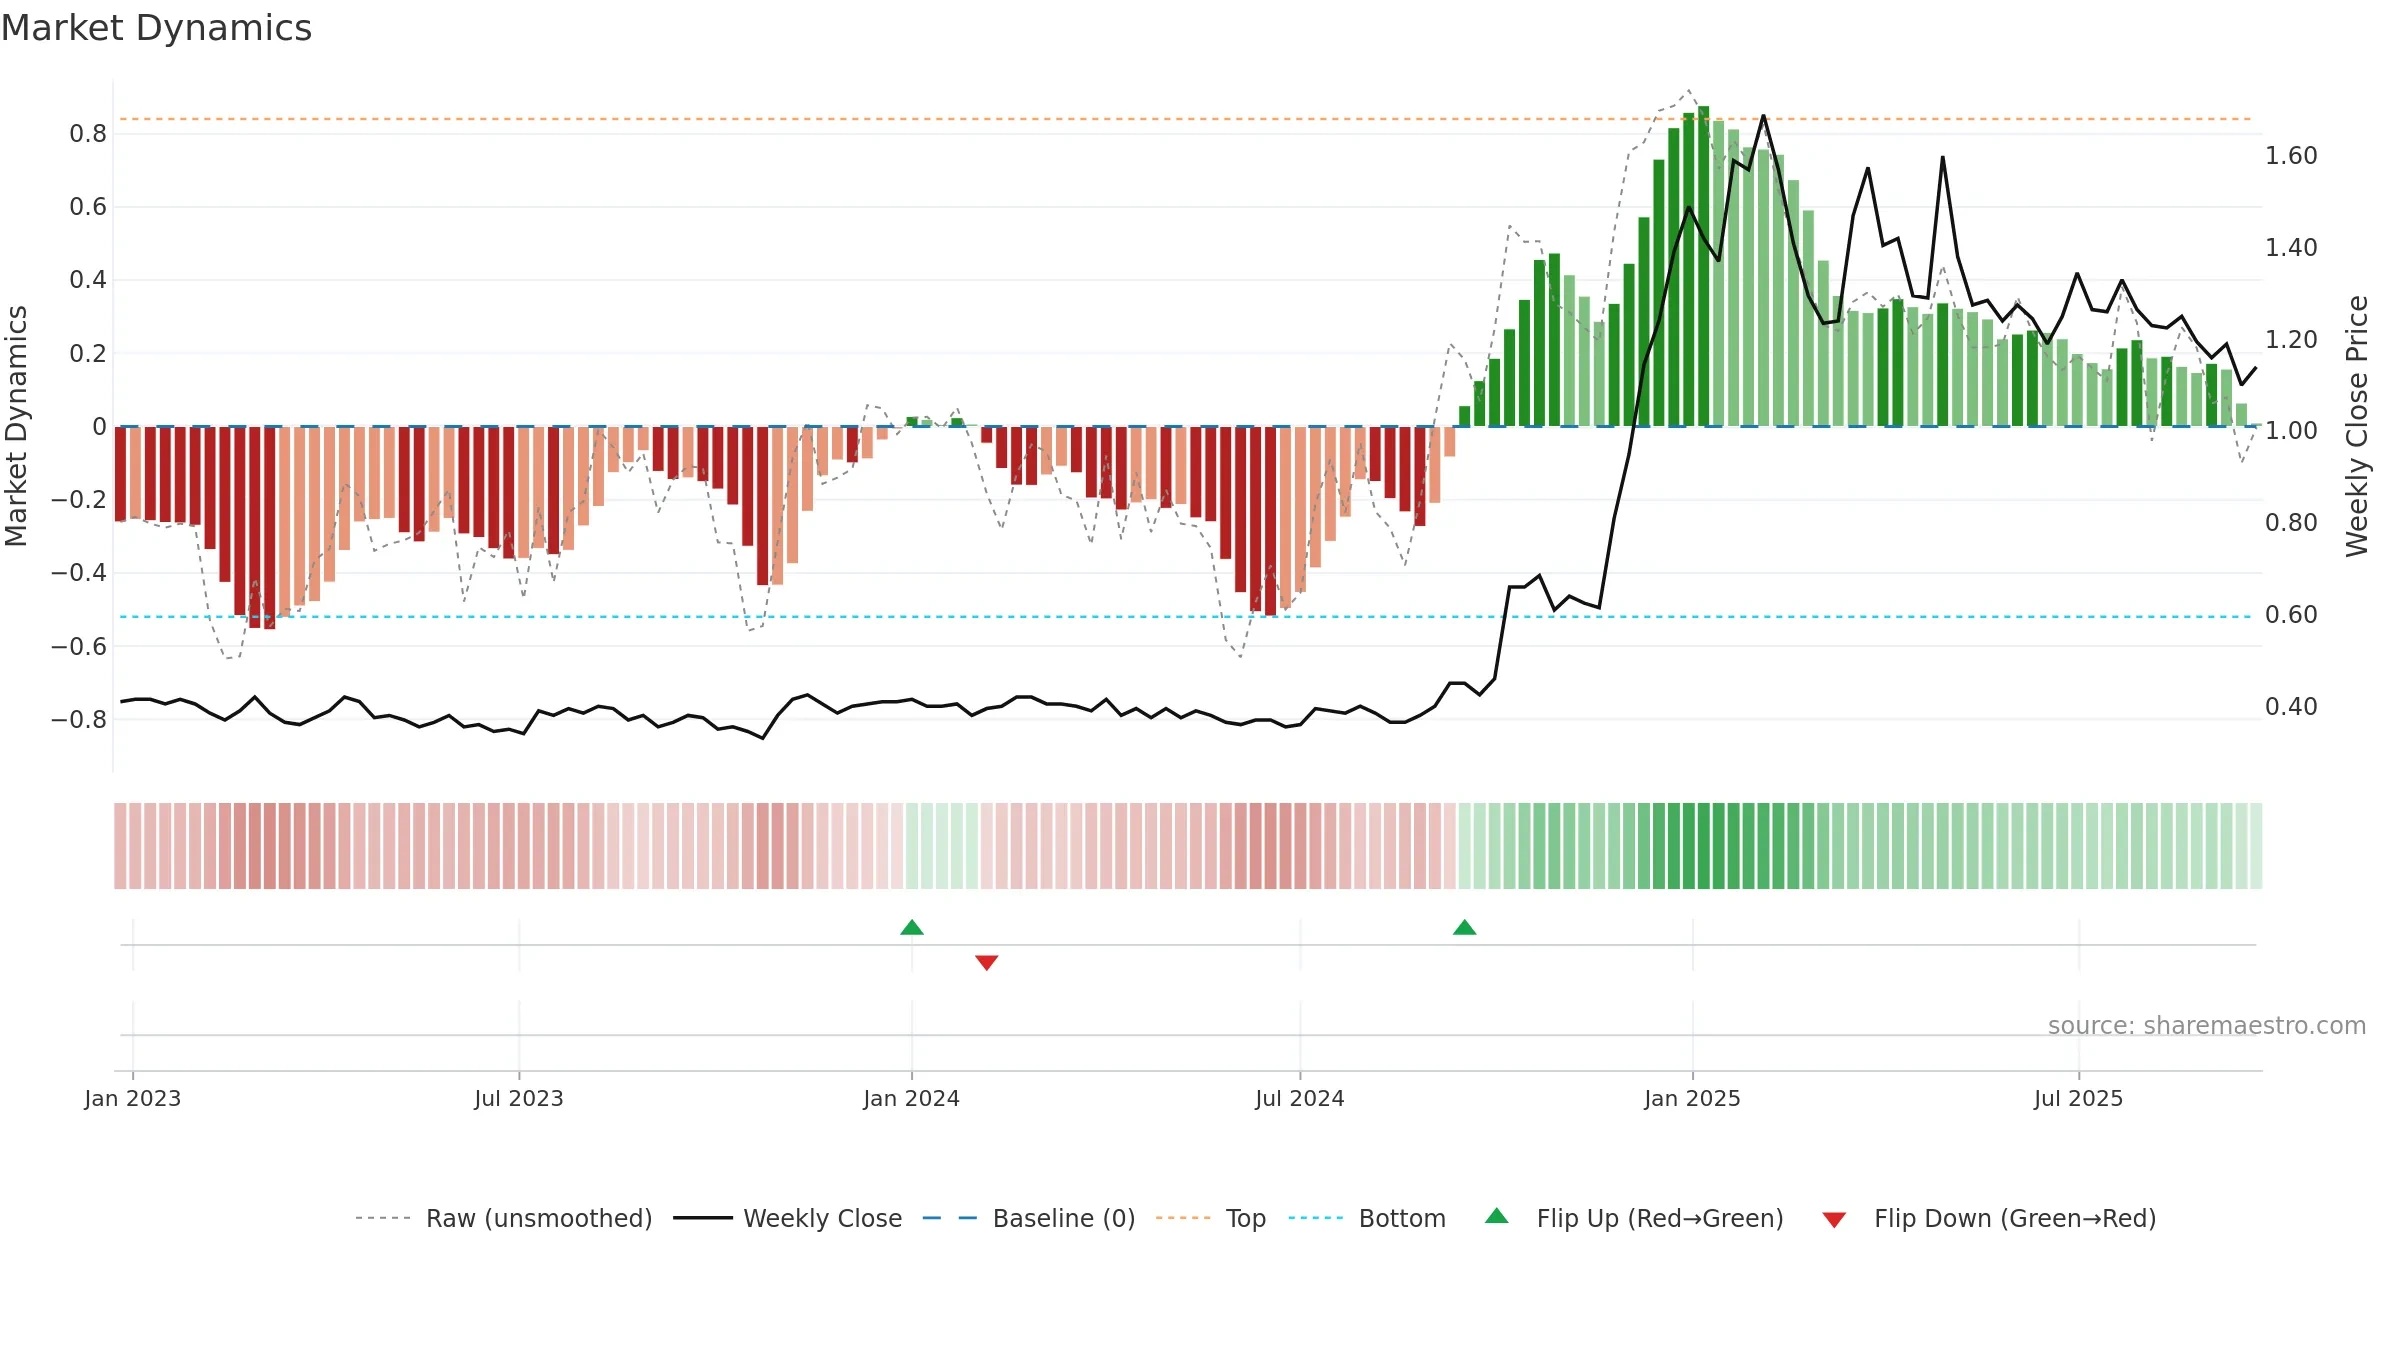Toggle the Bottom legend entry
Screen dimensions: 2400x1350
1367,1218
